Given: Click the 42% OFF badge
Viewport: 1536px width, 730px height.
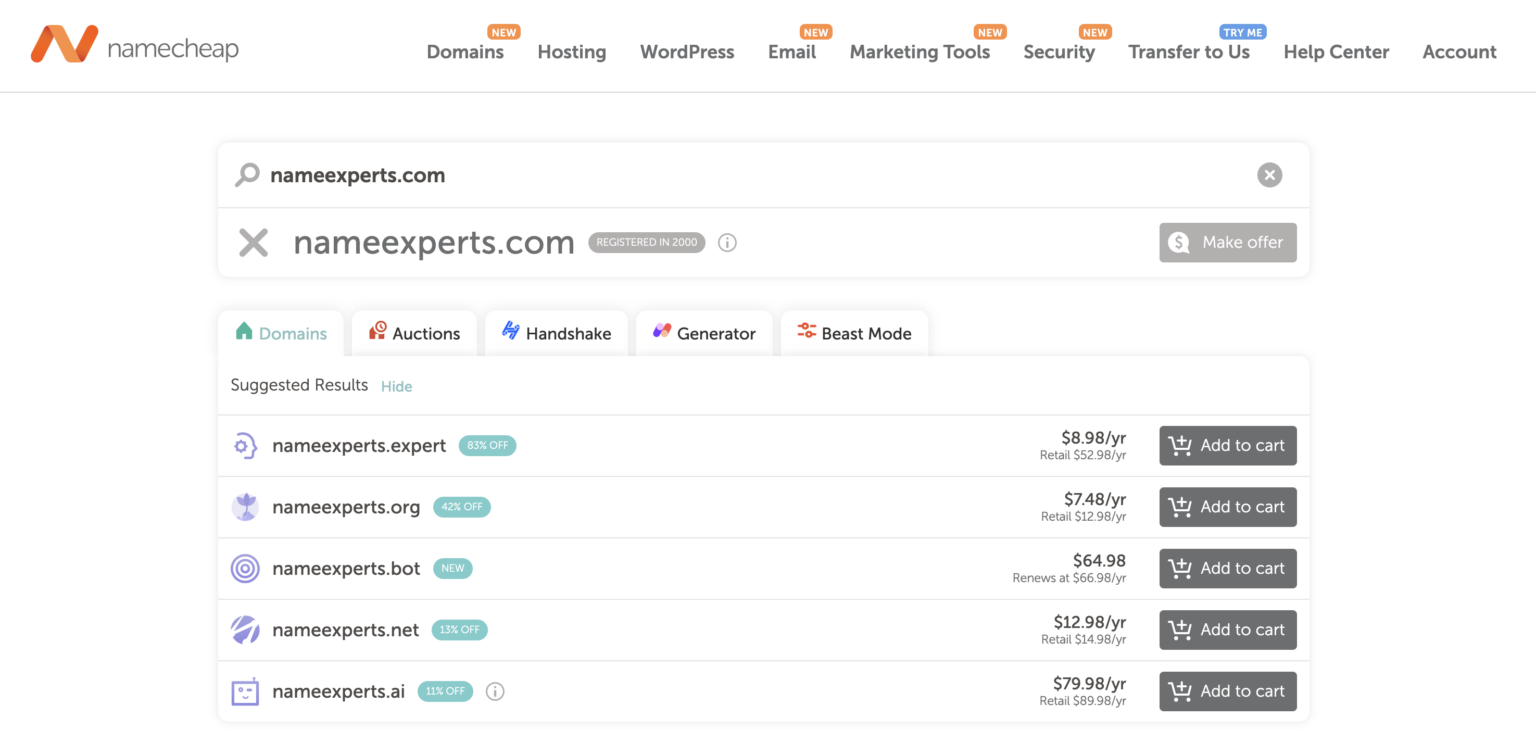Looking at the screenshot, I should tap(462, 507).
